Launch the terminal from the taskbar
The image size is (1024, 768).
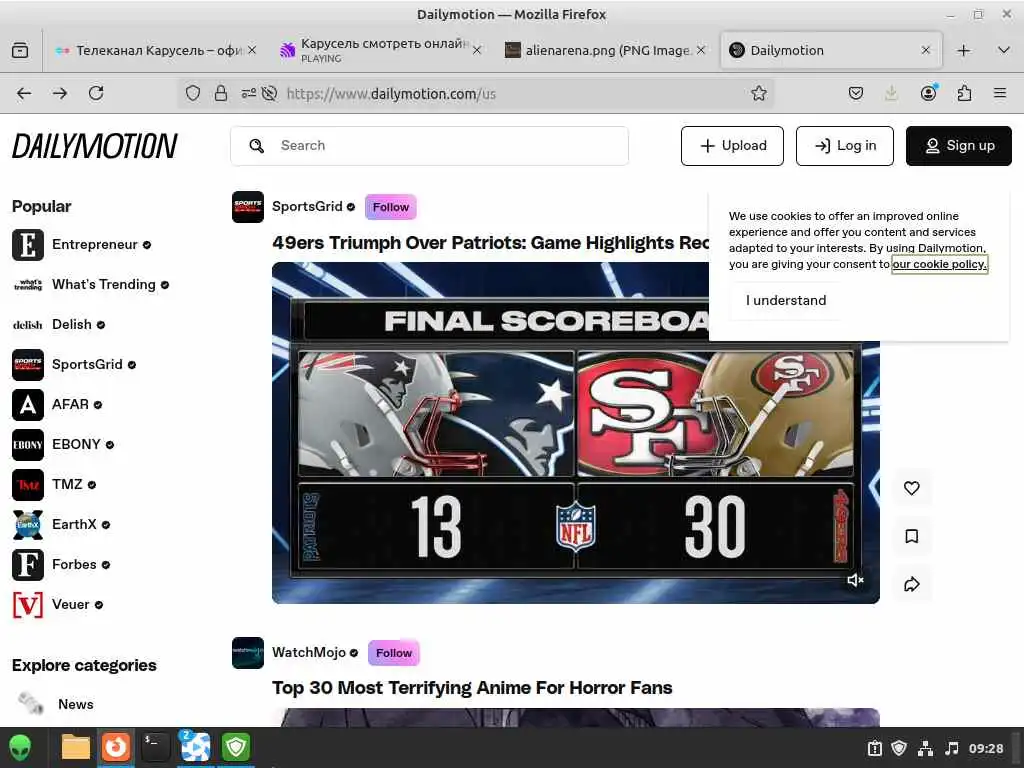155,747
